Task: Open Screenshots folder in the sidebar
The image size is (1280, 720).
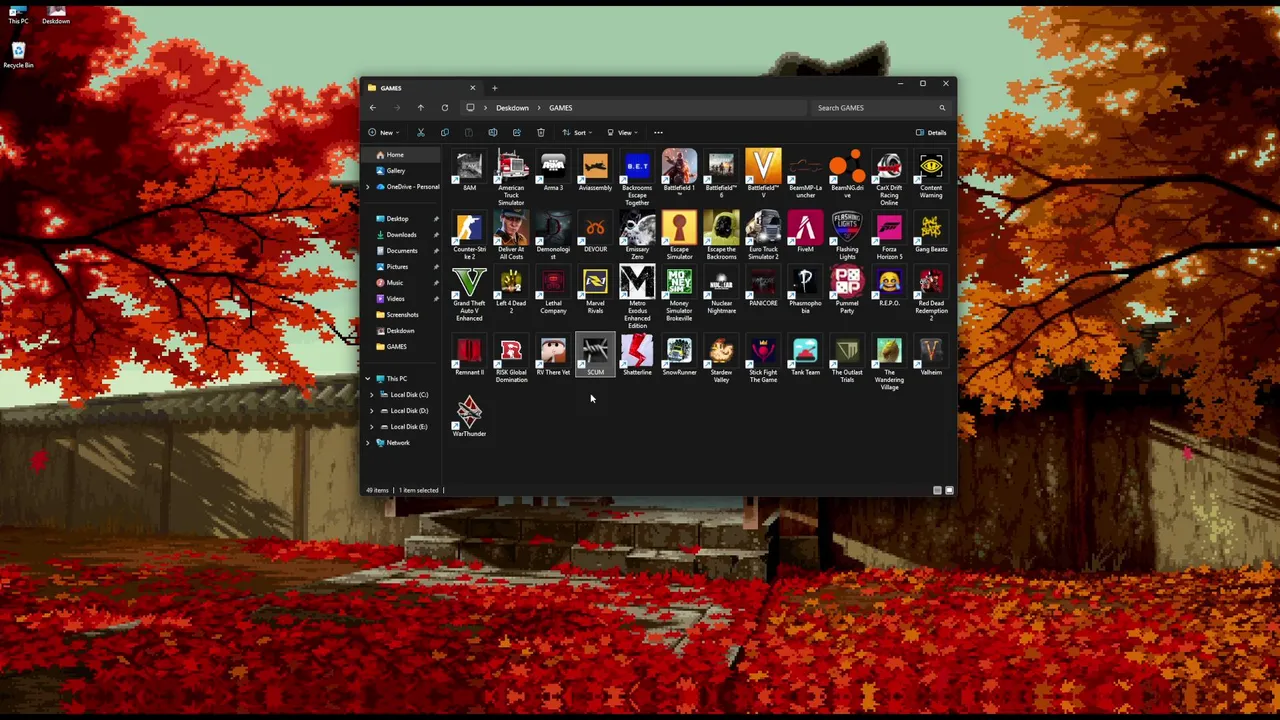Action: coord(402,315)
